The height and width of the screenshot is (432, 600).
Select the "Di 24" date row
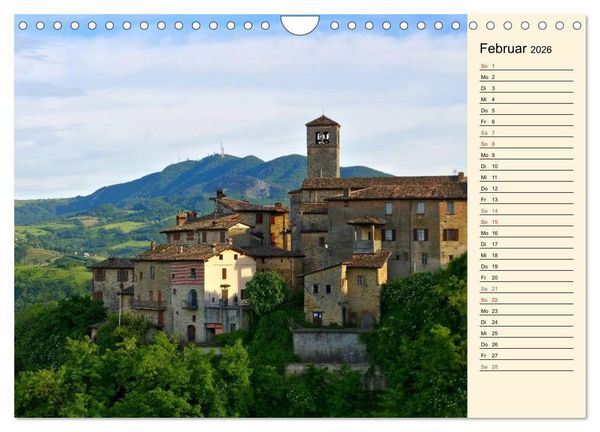[x=527, y=322]
